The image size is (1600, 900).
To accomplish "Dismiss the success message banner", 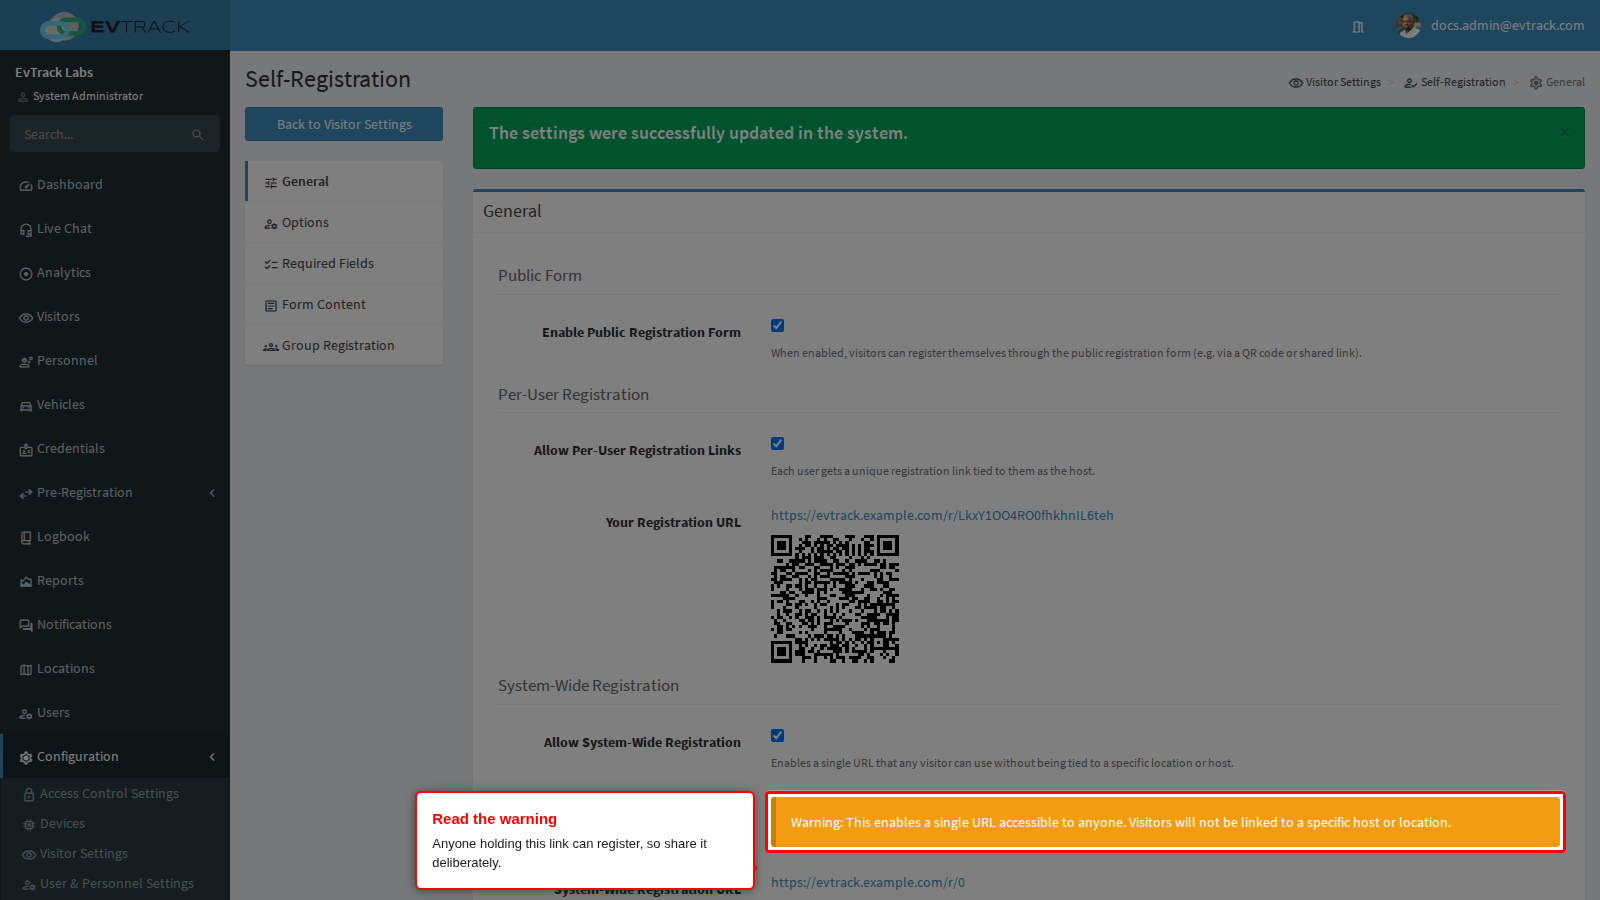I will click(1564, 132).
